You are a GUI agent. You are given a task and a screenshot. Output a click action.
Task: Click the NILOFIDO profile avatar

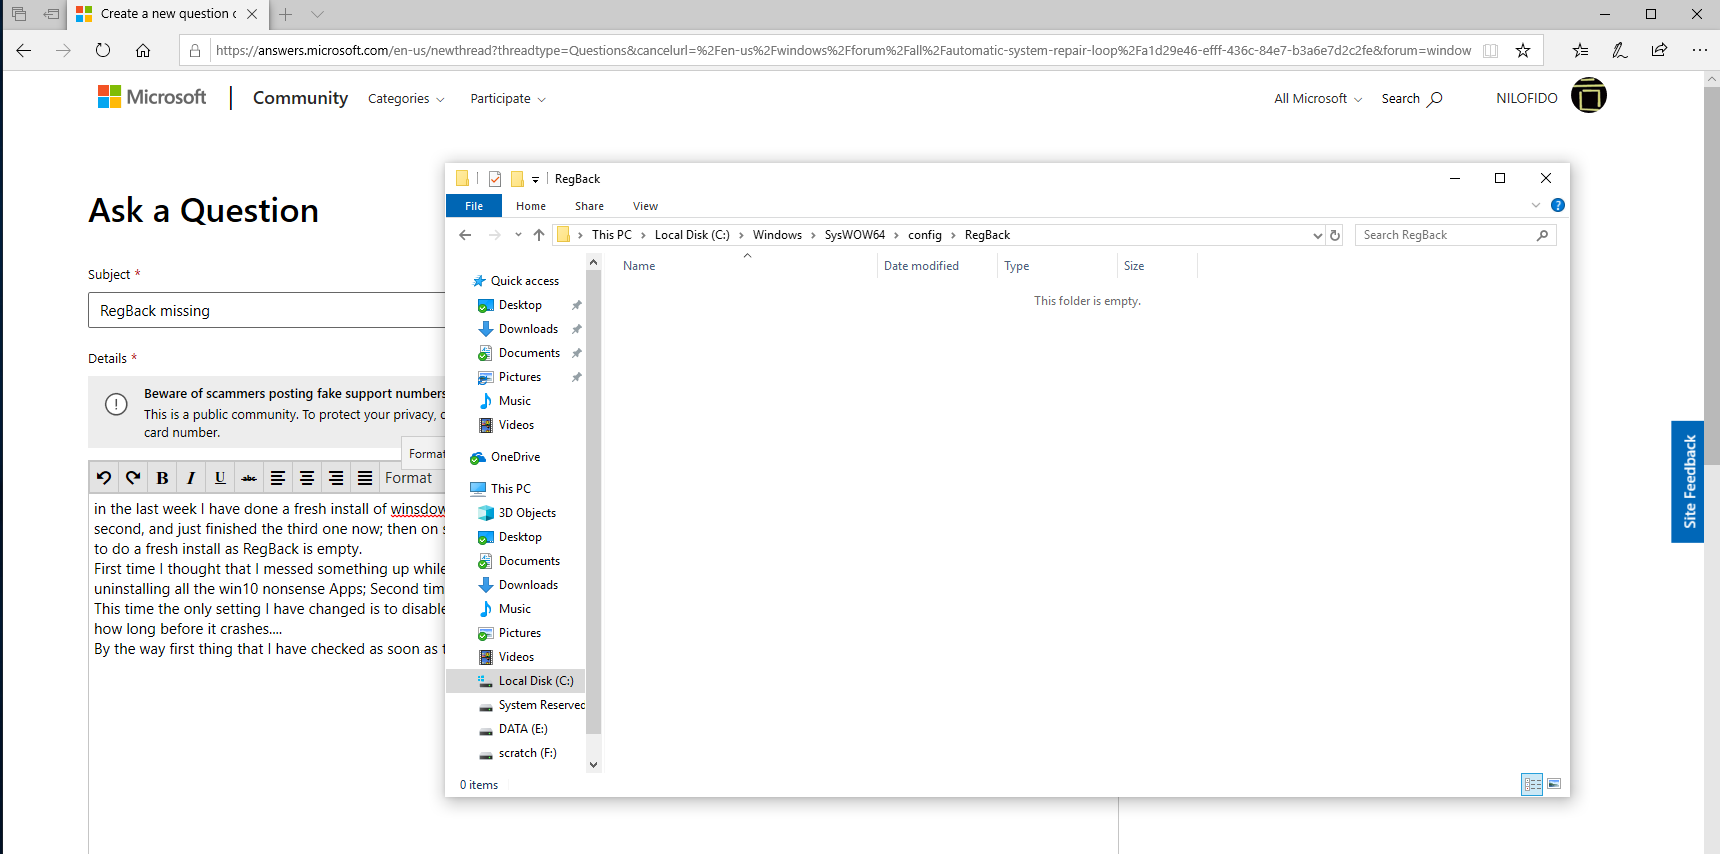(1588, 96)
